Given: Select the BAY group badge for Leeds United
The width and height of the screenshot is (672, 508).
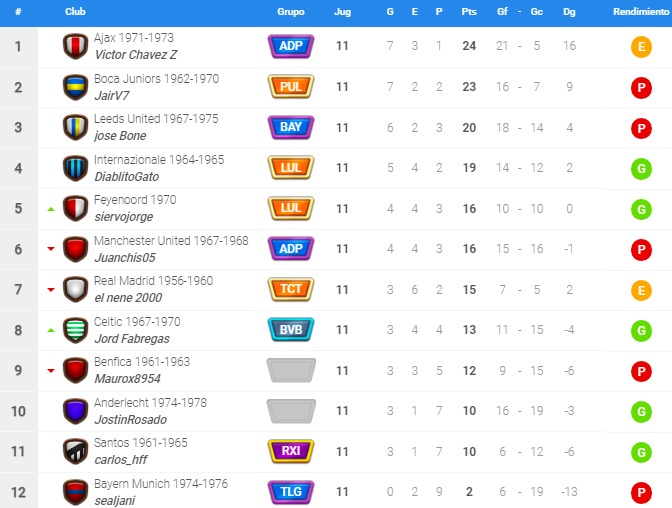Looking at the screenshot, I should pos(291,127).
